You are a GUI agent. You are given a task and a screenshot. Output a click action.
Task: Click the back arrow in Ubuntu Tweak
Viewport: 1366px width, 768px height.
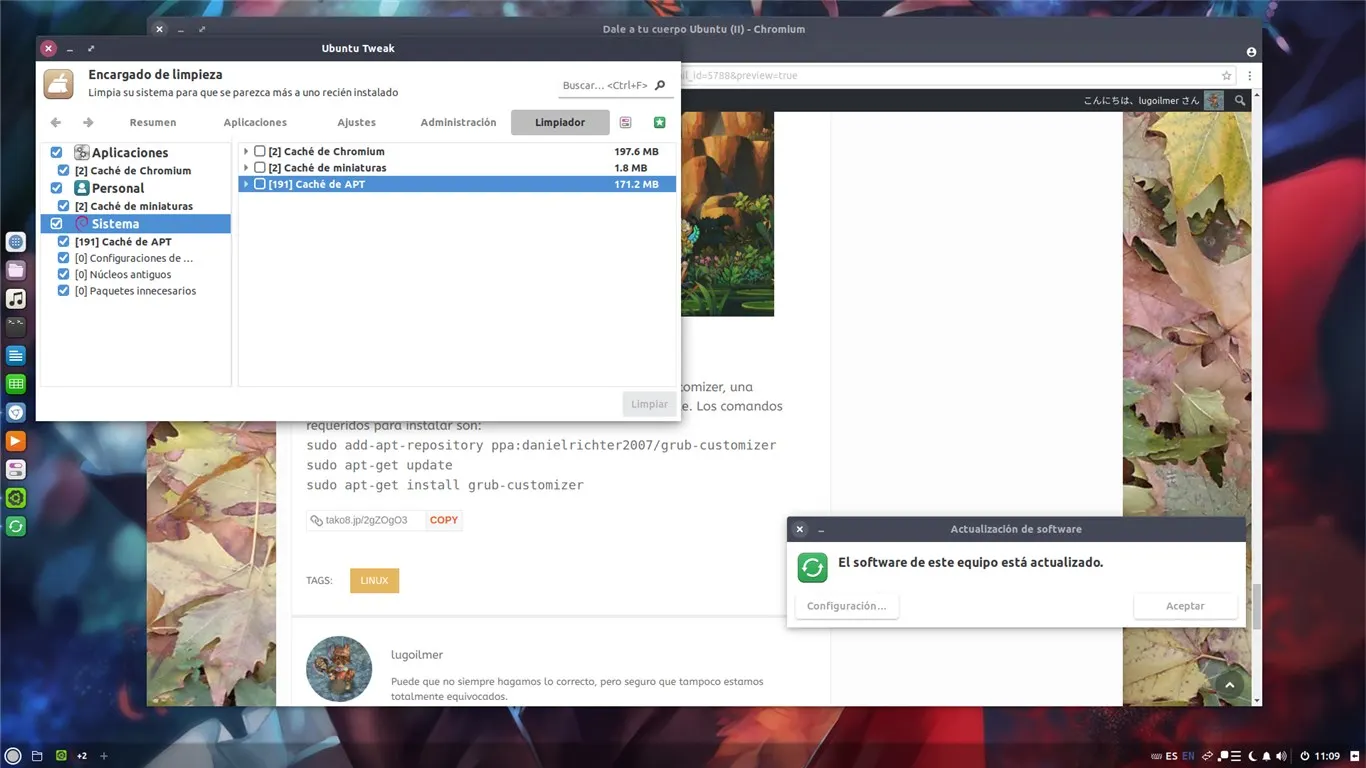(56, 122)
